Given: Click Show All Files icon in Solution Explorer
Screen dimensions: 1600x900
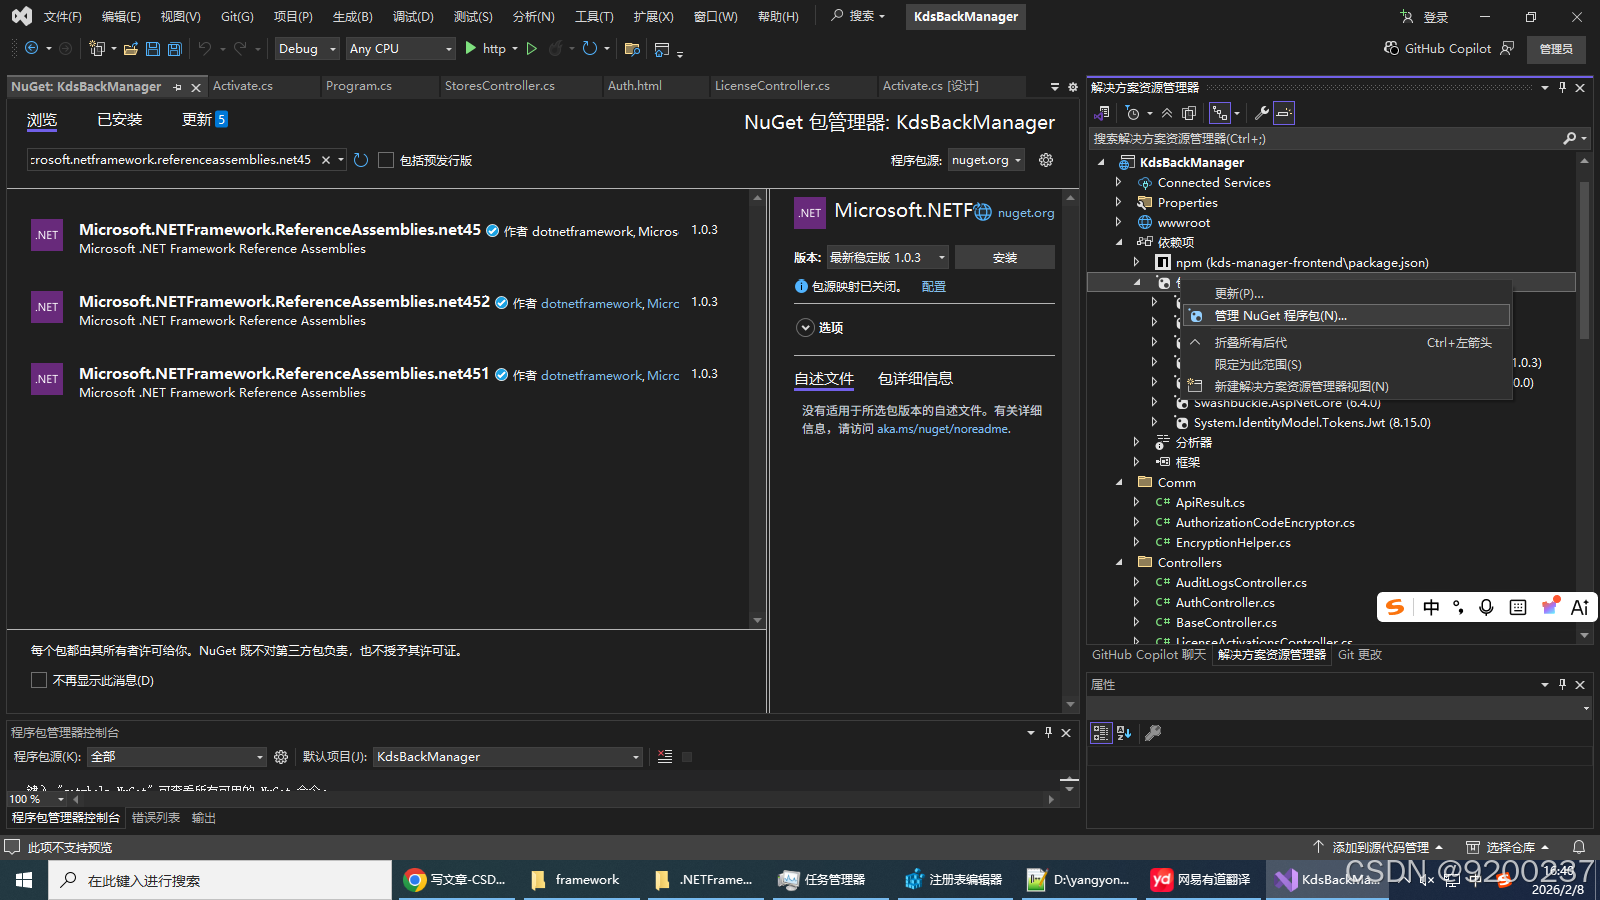Looking at the screenshot, I should click(1189, 113).
